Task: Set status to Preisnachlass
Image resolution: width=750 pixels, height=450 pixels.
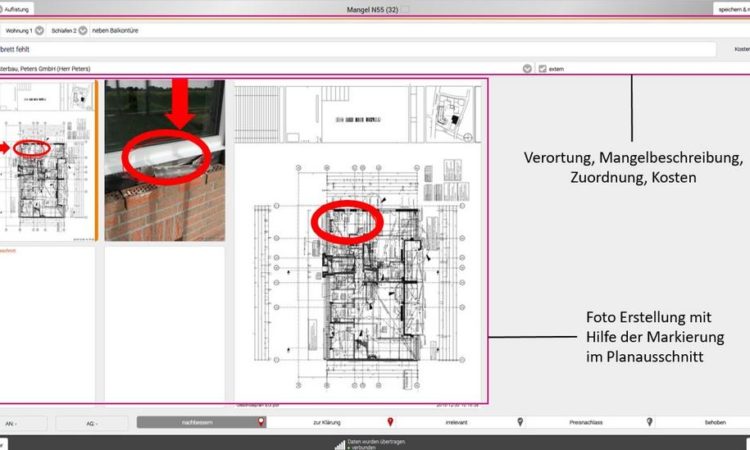Action: 586,422
